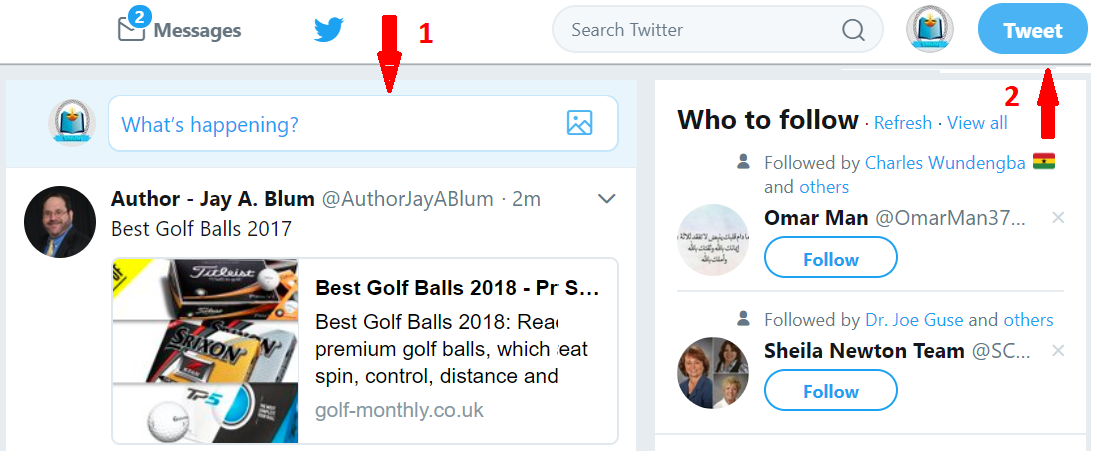
Task: Expand the tweet options chevron
Action: coord(606,199)
